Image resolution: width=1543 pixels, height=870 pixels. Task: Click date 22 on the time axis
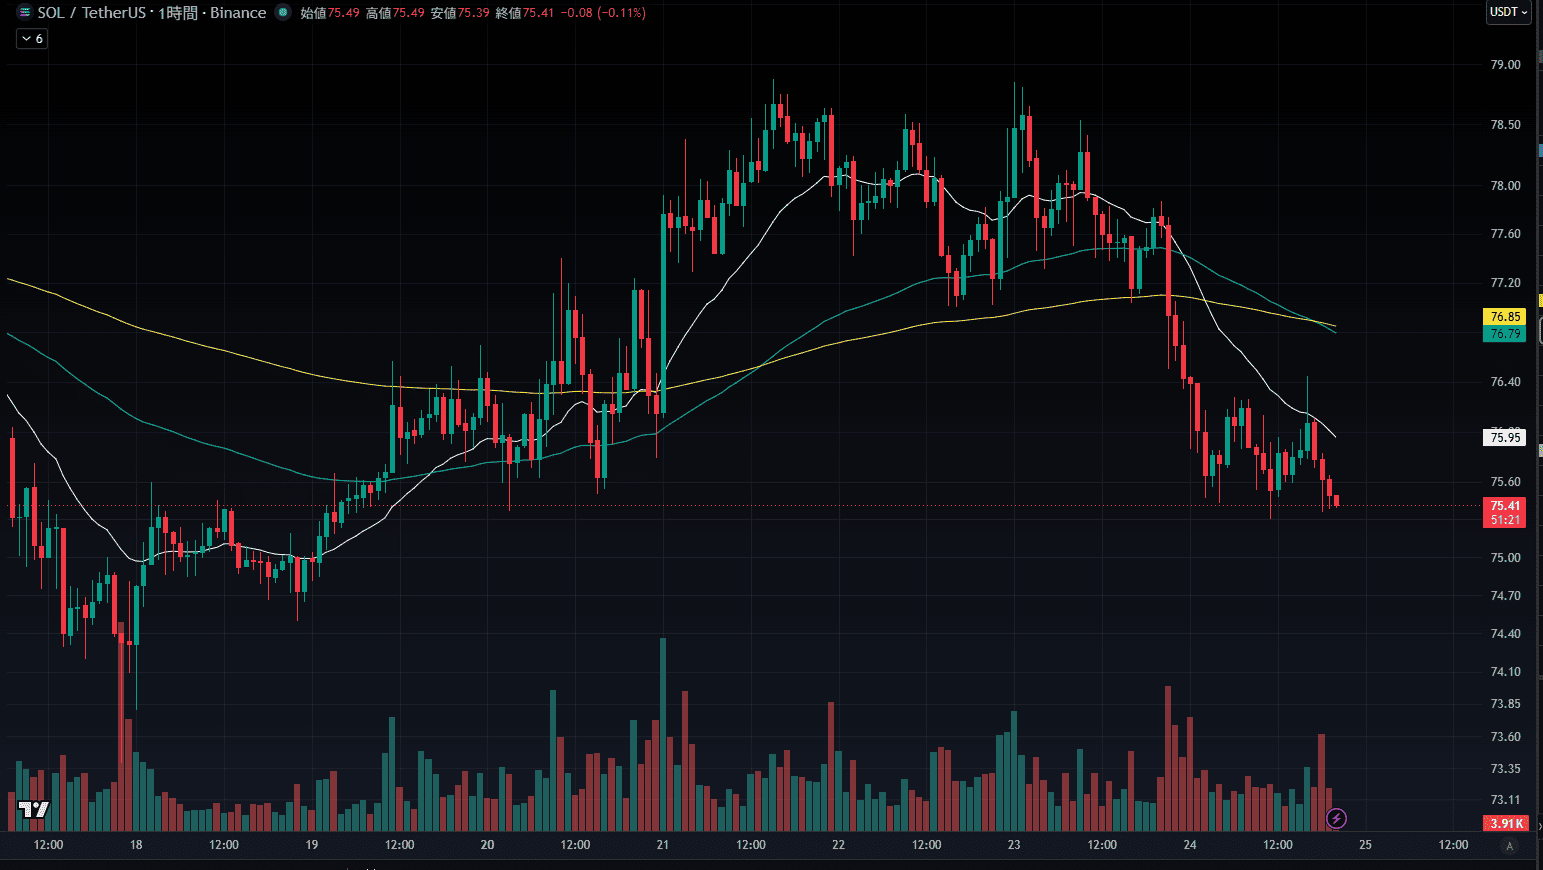pos(838,845)
